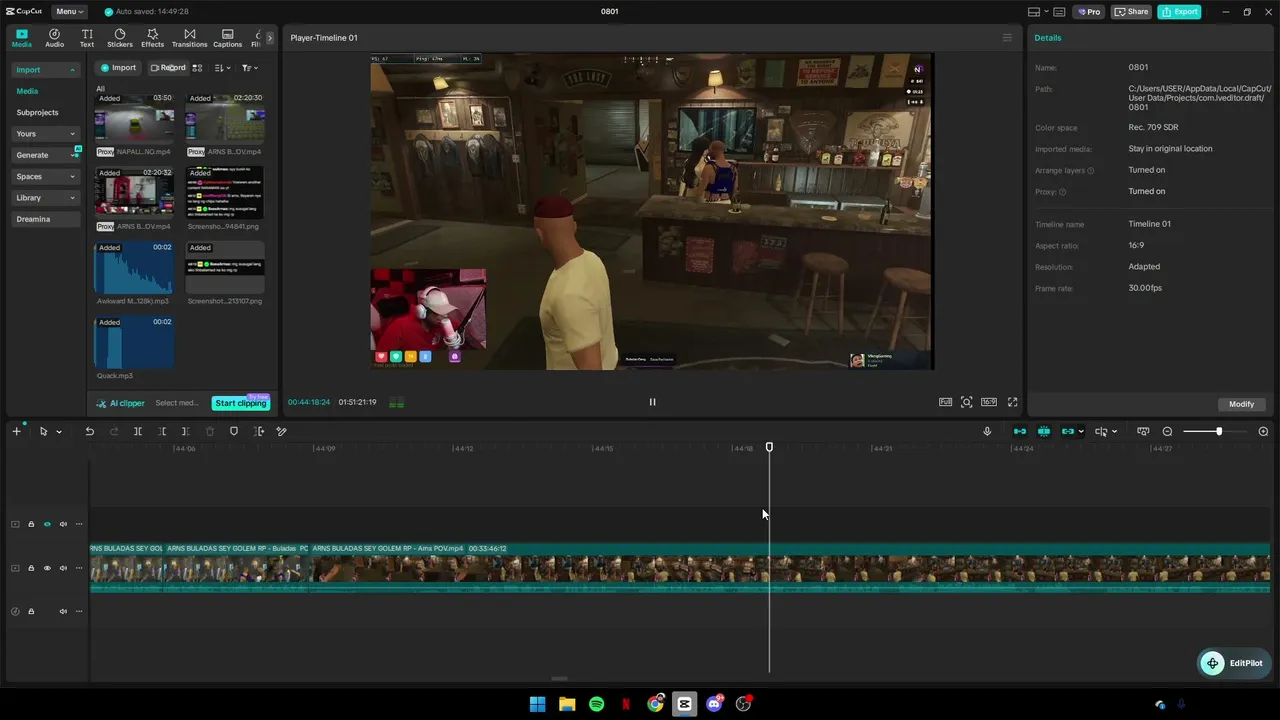Open the layout dropdown in title bar

(x=1039, y=12)
